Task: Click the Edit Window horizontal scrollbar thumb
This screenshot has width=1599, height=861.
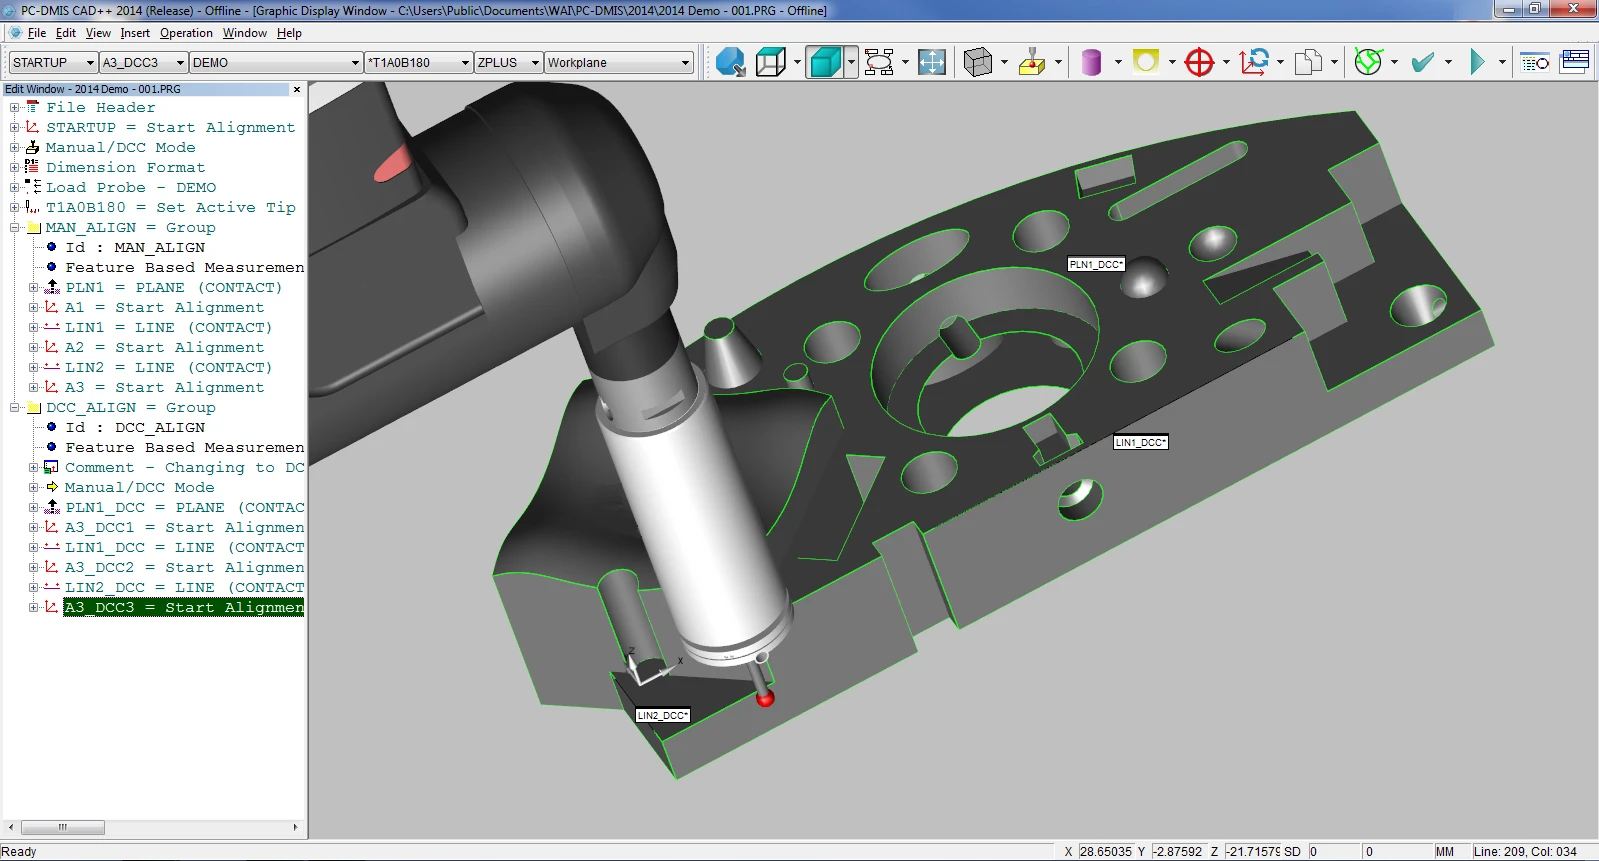Action: pos(62,827)
